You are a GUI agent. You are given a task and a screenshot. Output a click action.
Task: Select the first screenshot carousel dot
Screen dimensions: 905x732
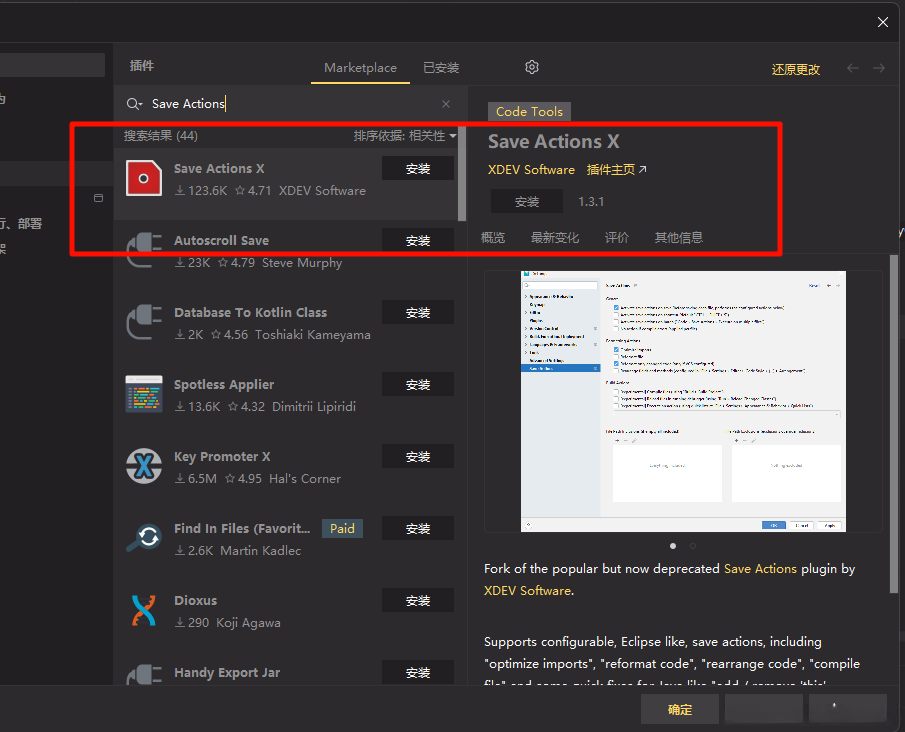tap(673, 546)
